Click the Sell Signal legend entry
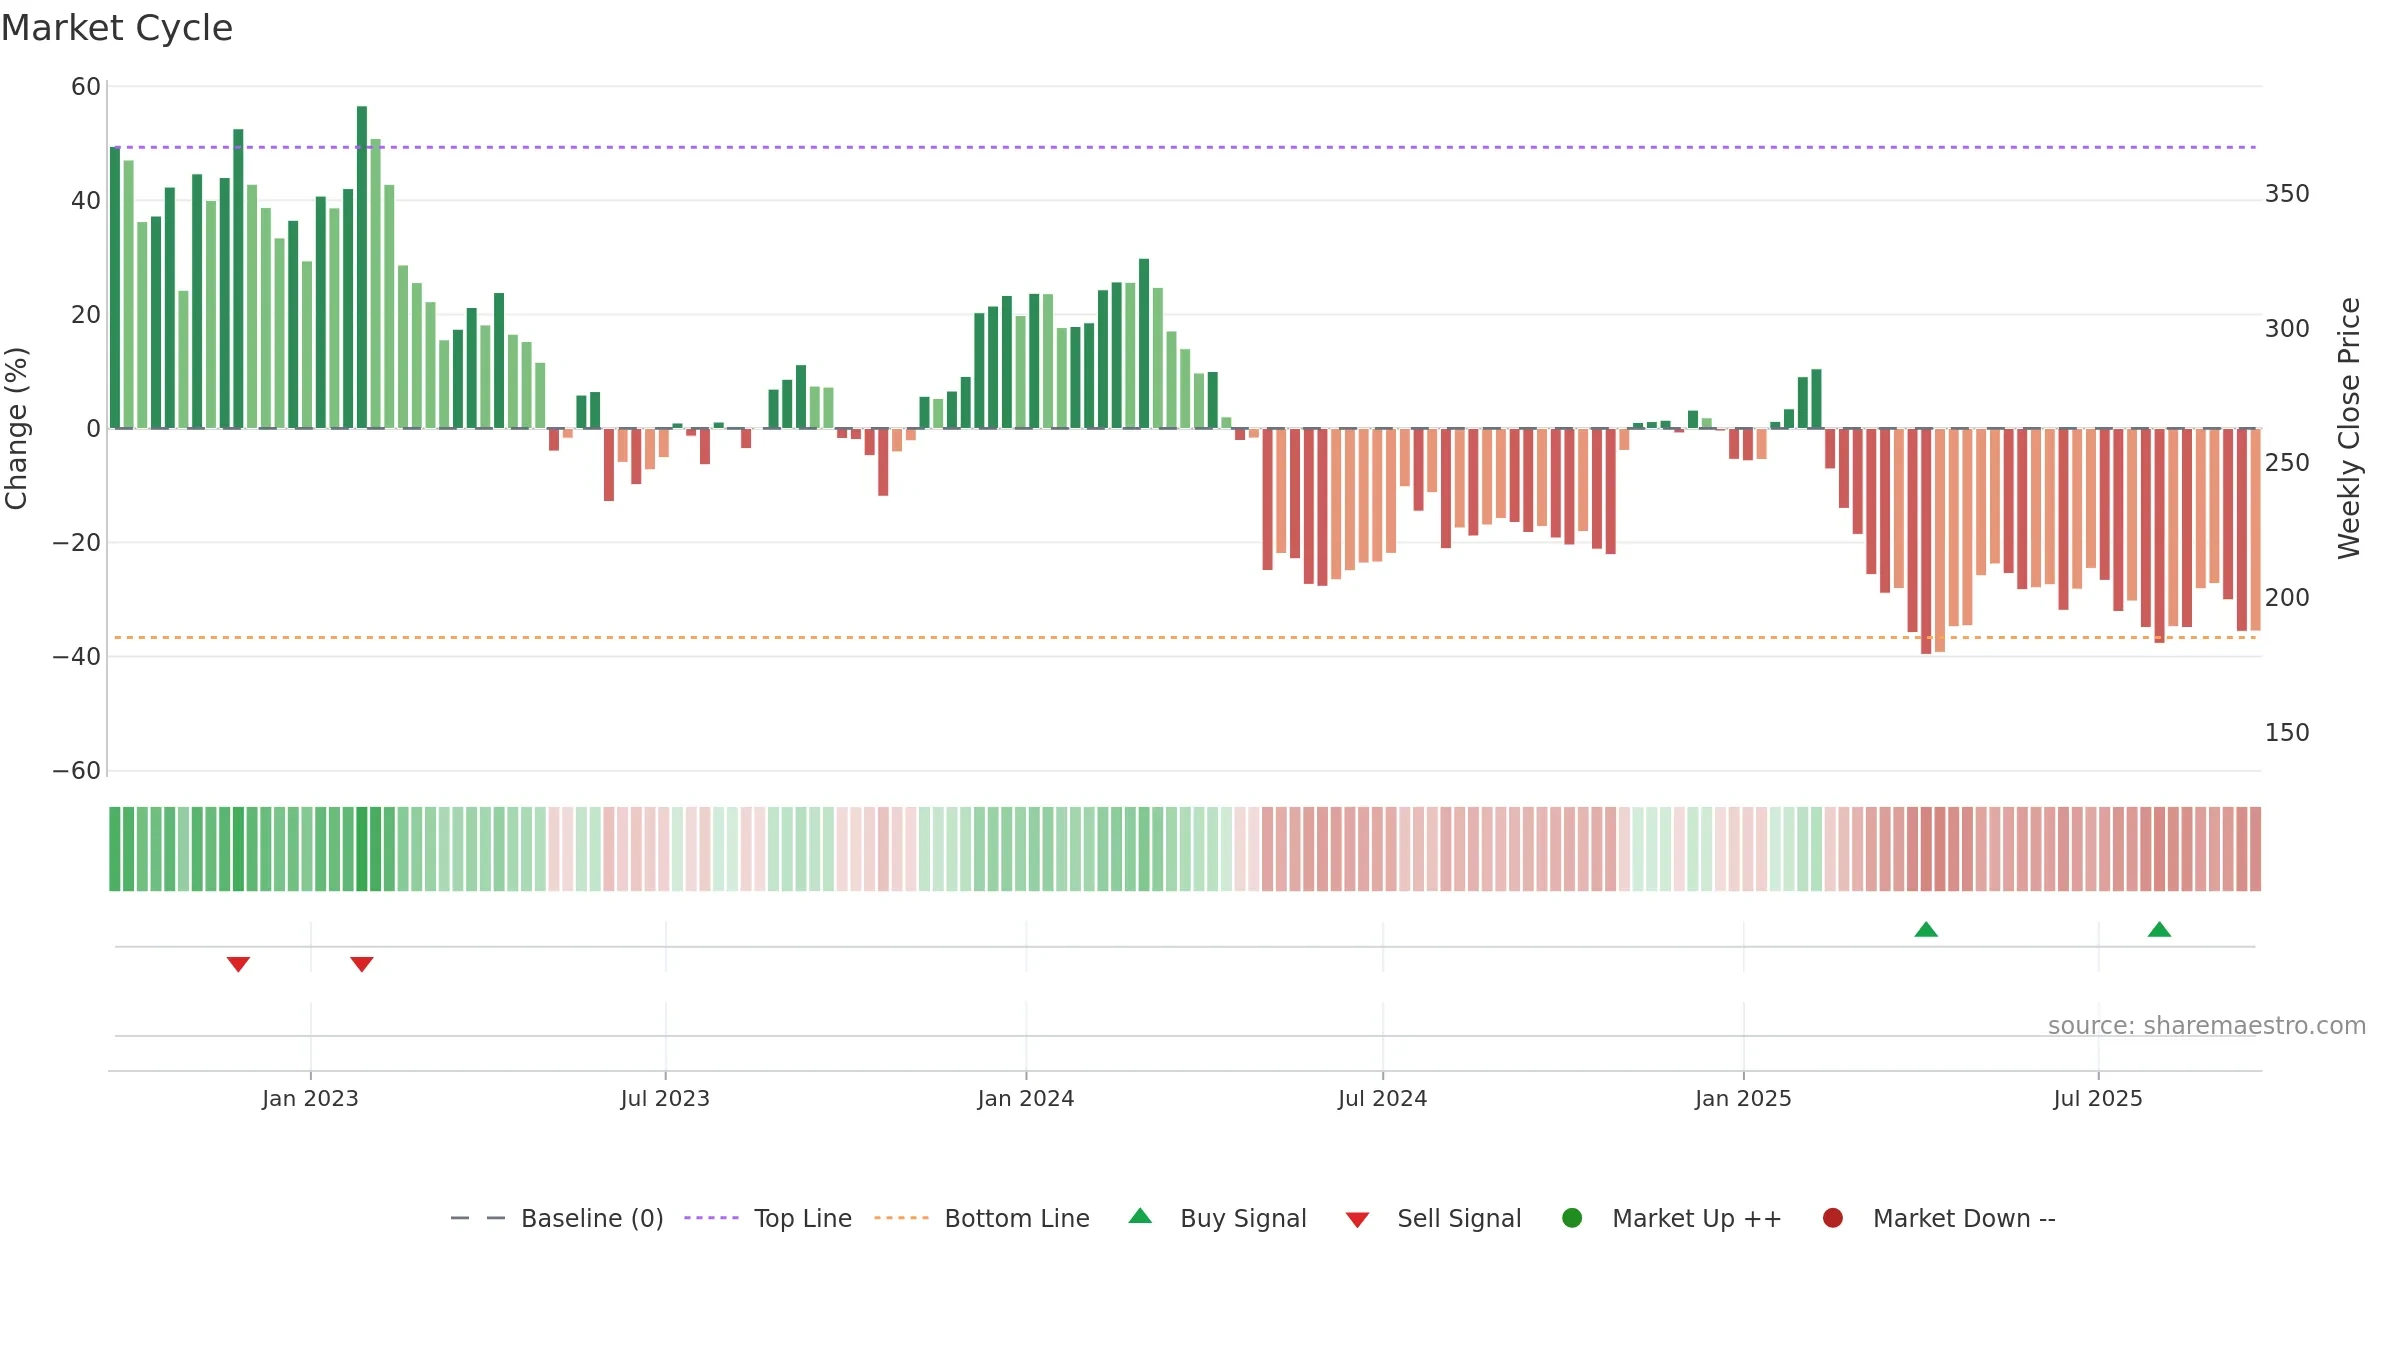2400x1350 pixels. 1433,1218
